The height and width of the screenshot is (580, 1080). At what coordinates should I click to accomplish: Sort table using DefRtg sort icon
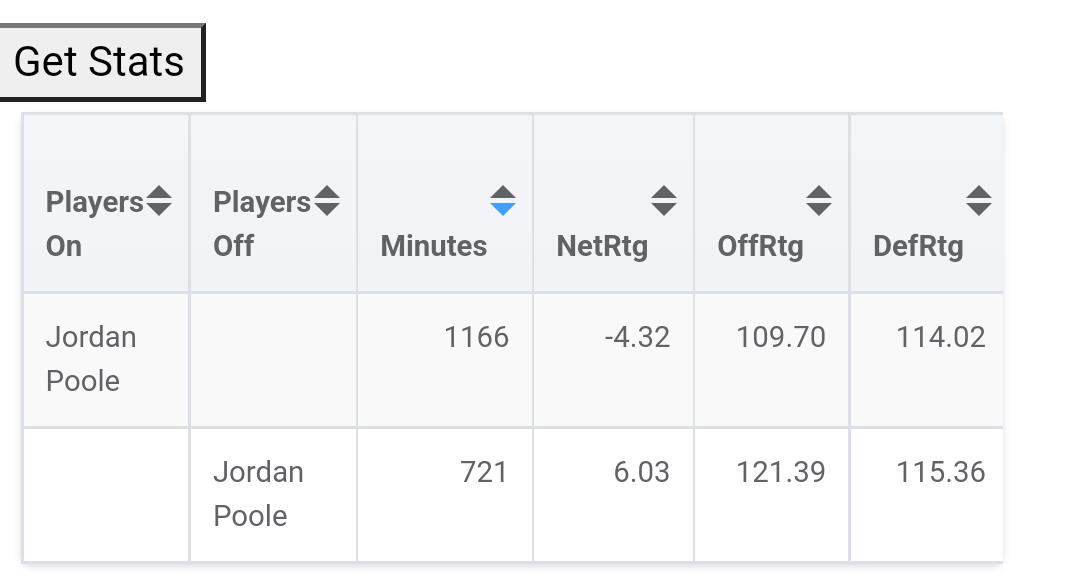click(979, 201)
